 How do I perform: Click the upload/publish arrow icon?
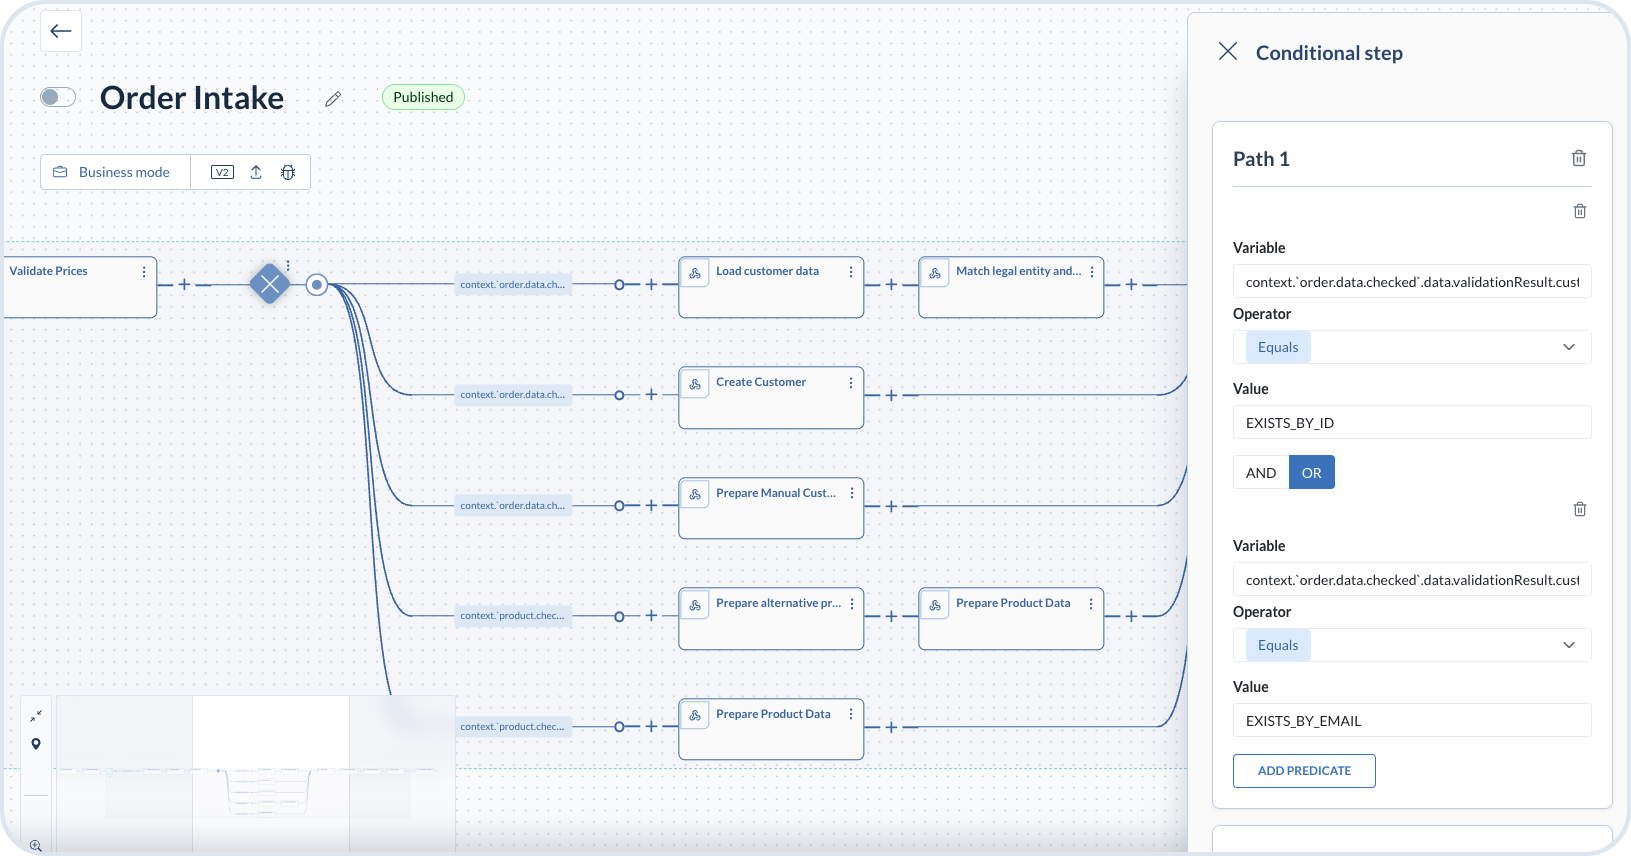(x=256, y=172)
